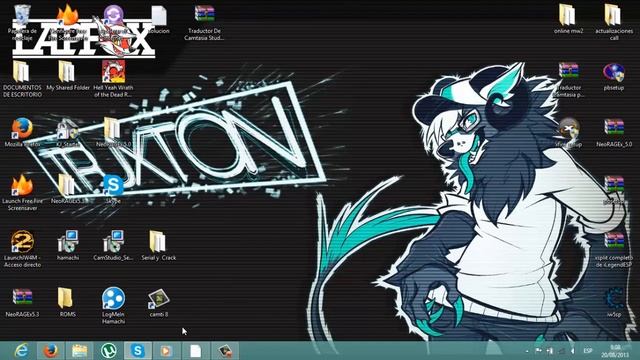This screenshot has height=360, width=640.
Task: Open LaunchIW4M - Acceso directo shortcut
Action: click(x=22, y=242)
